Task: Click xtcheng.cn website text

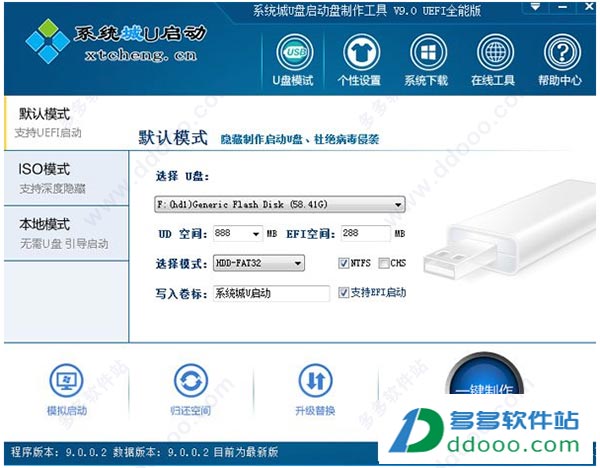Action: pos(140,55)
